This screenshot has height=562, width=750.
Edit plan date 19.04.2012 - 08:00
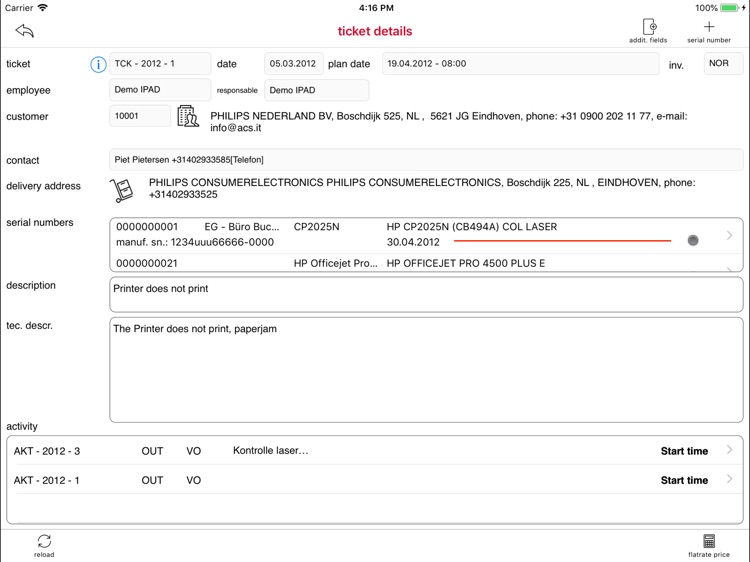click(520, 64)
